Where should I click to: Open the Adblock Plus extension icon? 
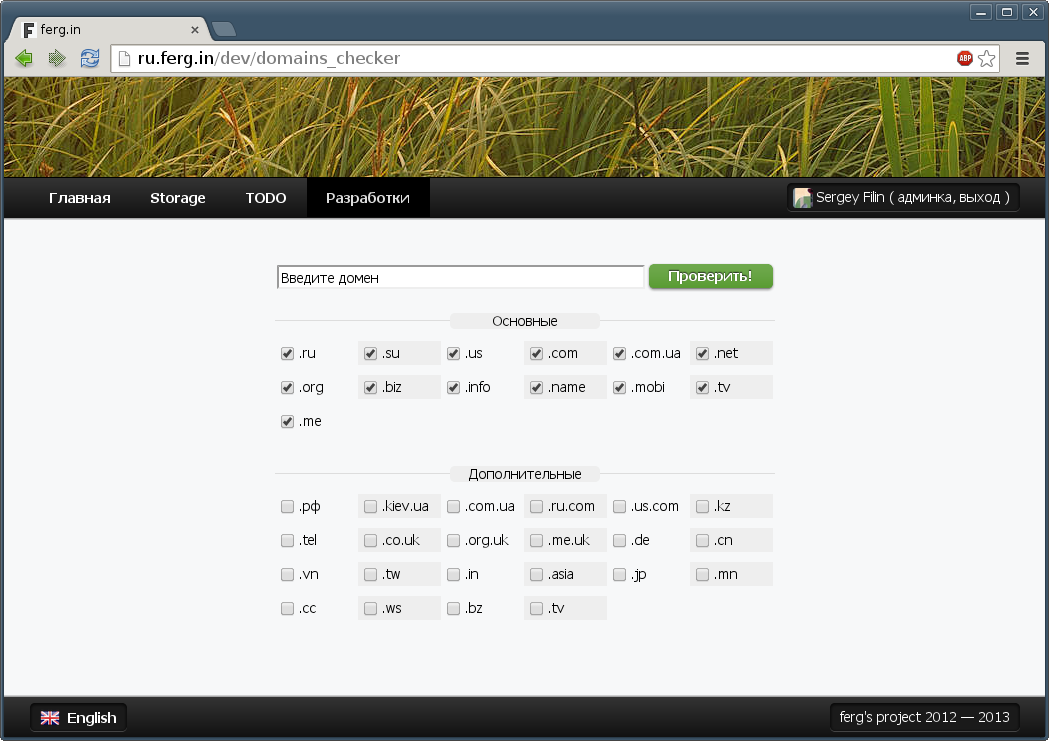coord(964,58)
